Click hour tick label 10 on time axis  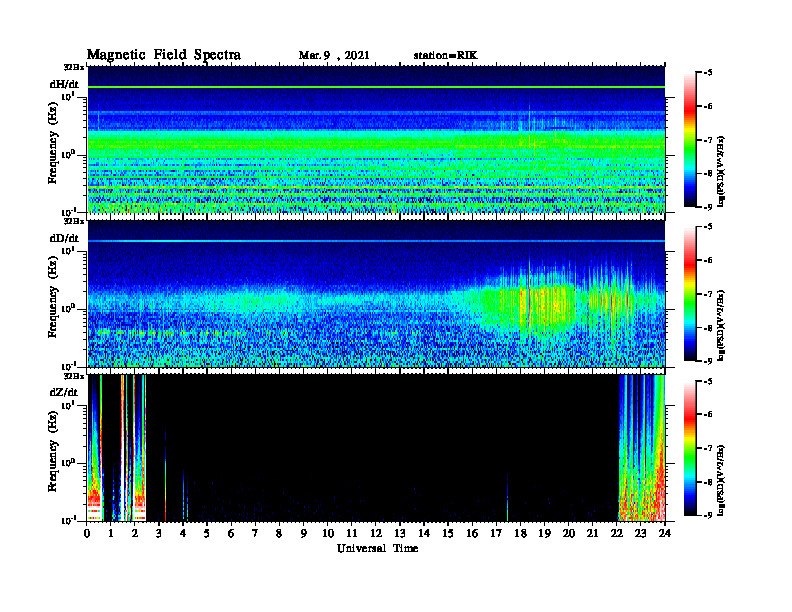pyautogui.click(x=328, y=533)
